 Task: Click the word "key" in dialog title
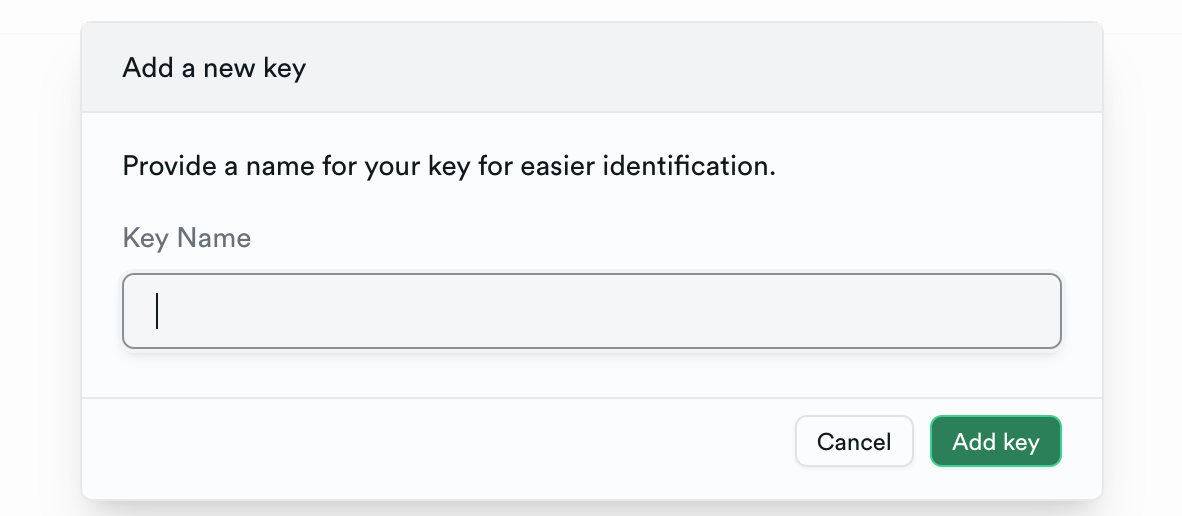(284, 69)
